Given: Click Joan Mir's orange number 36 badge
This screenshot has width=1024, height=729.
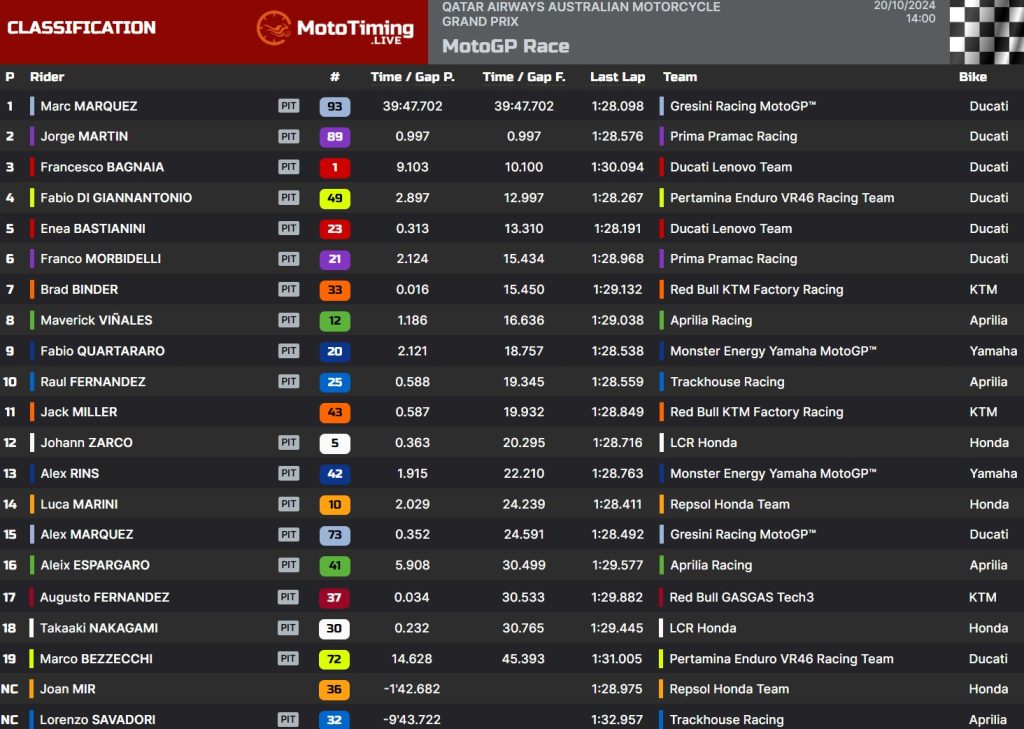Looking at the screenshot, I should [335, 689].
